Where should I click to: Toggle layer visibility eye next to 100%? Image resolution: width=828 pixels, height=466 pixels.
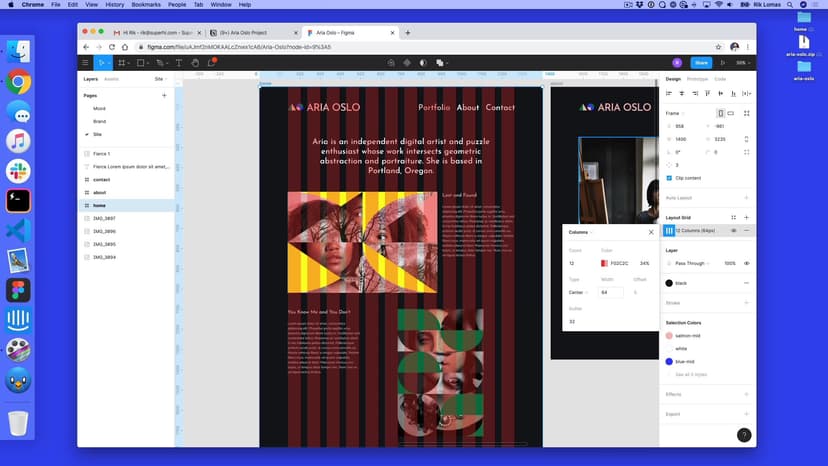tap(746, 263)
